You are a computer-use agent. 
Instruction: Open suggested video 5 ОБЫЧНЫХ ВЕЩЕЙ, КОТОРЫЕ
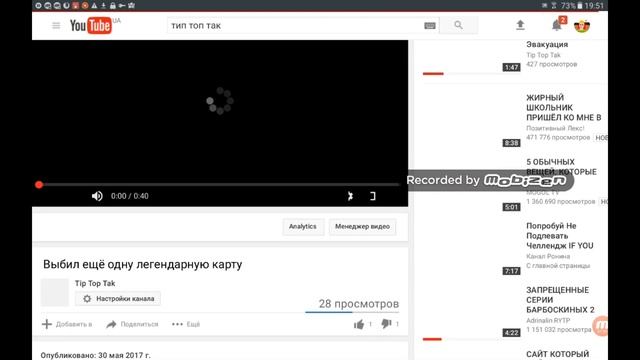(561, 167)
